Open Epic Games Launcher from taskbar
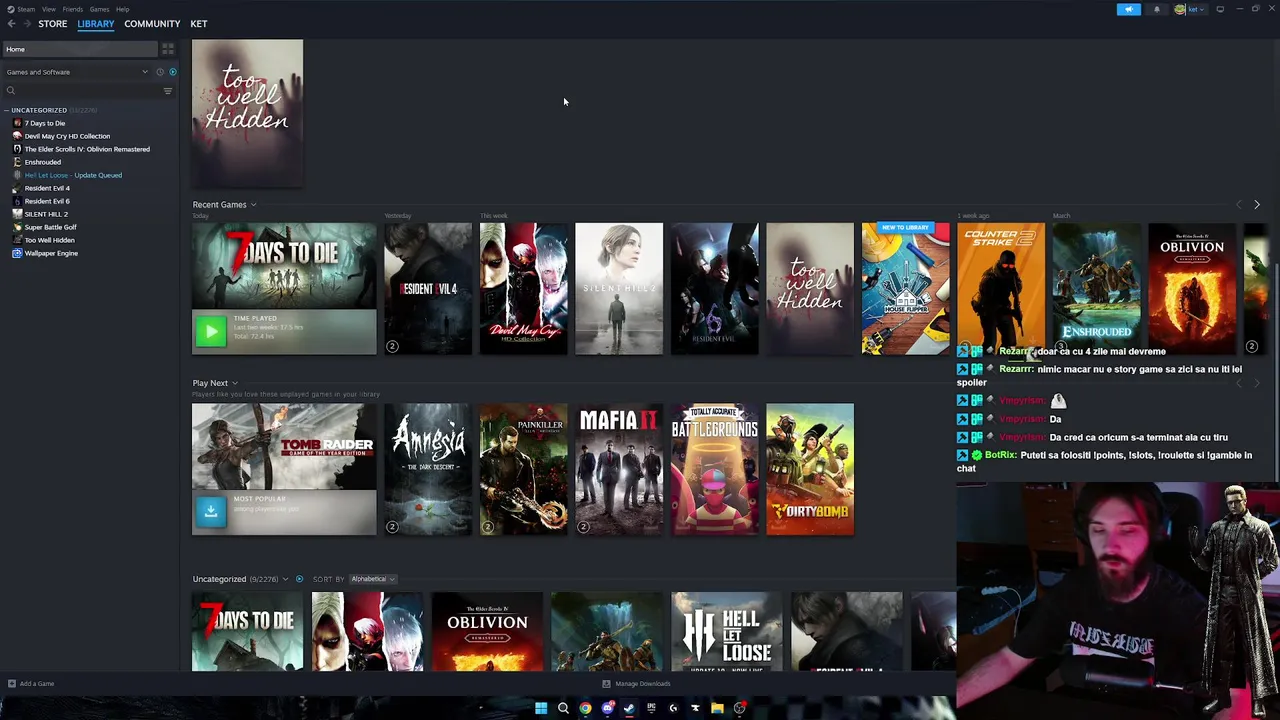The width and height of the screenshot is (1280, 720). point(651,708)
